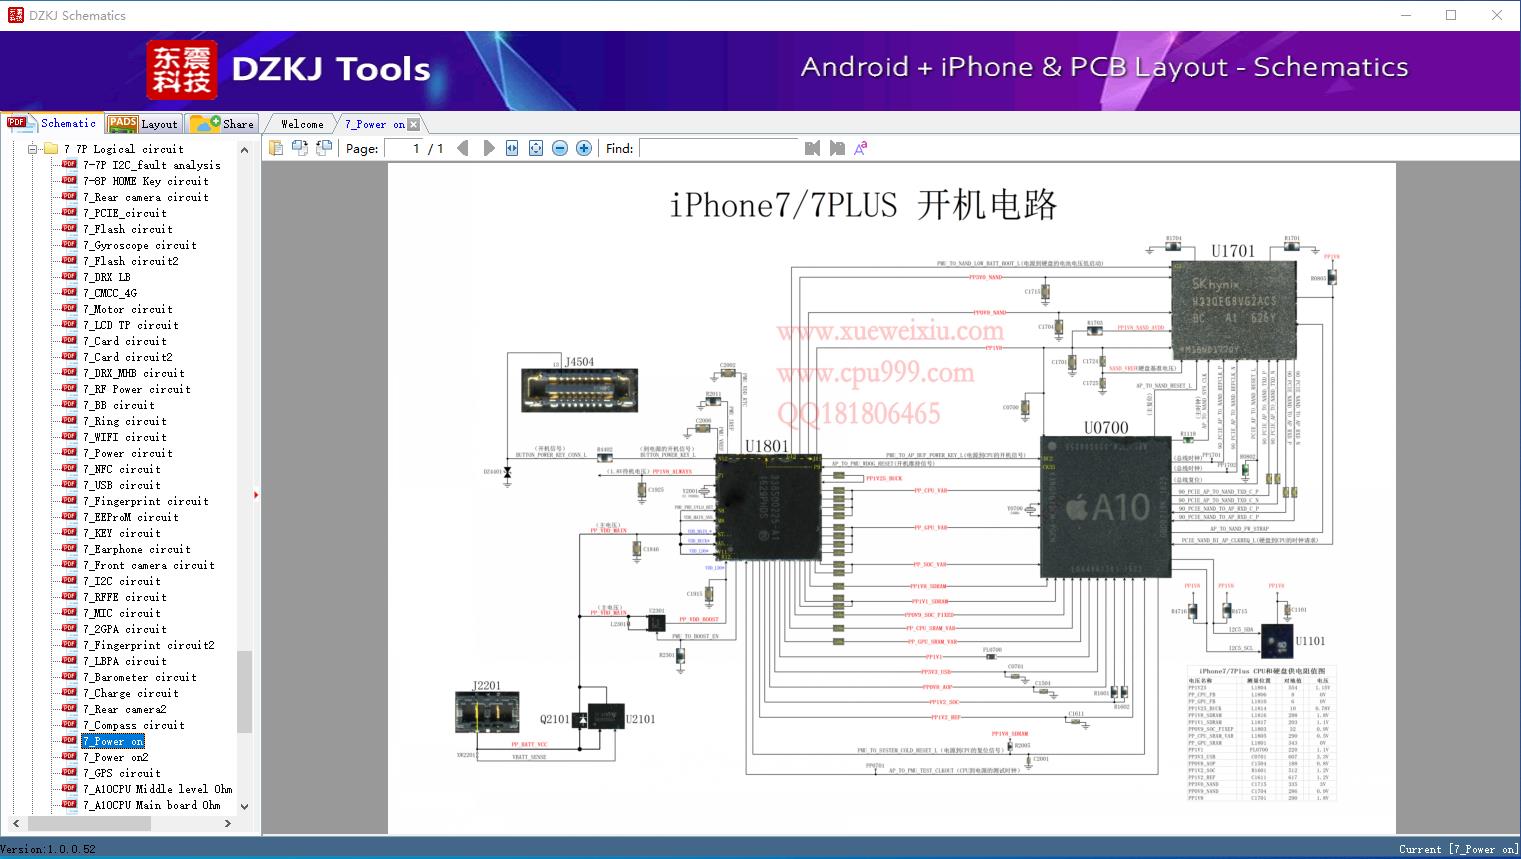This screenshot has width=1521, height=859.
Task: Open 7-7P I2C_fault analysis schematic
Action: (152, 165)
